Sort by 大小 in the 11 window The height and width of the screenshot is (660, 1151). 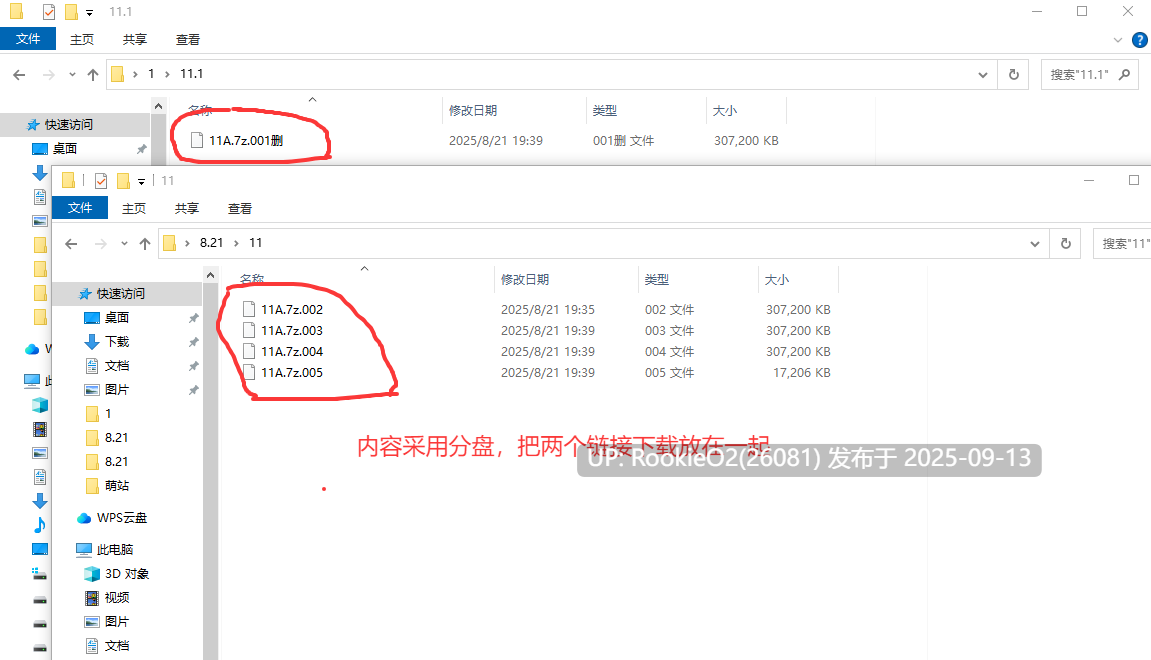[x=777, y=280]
